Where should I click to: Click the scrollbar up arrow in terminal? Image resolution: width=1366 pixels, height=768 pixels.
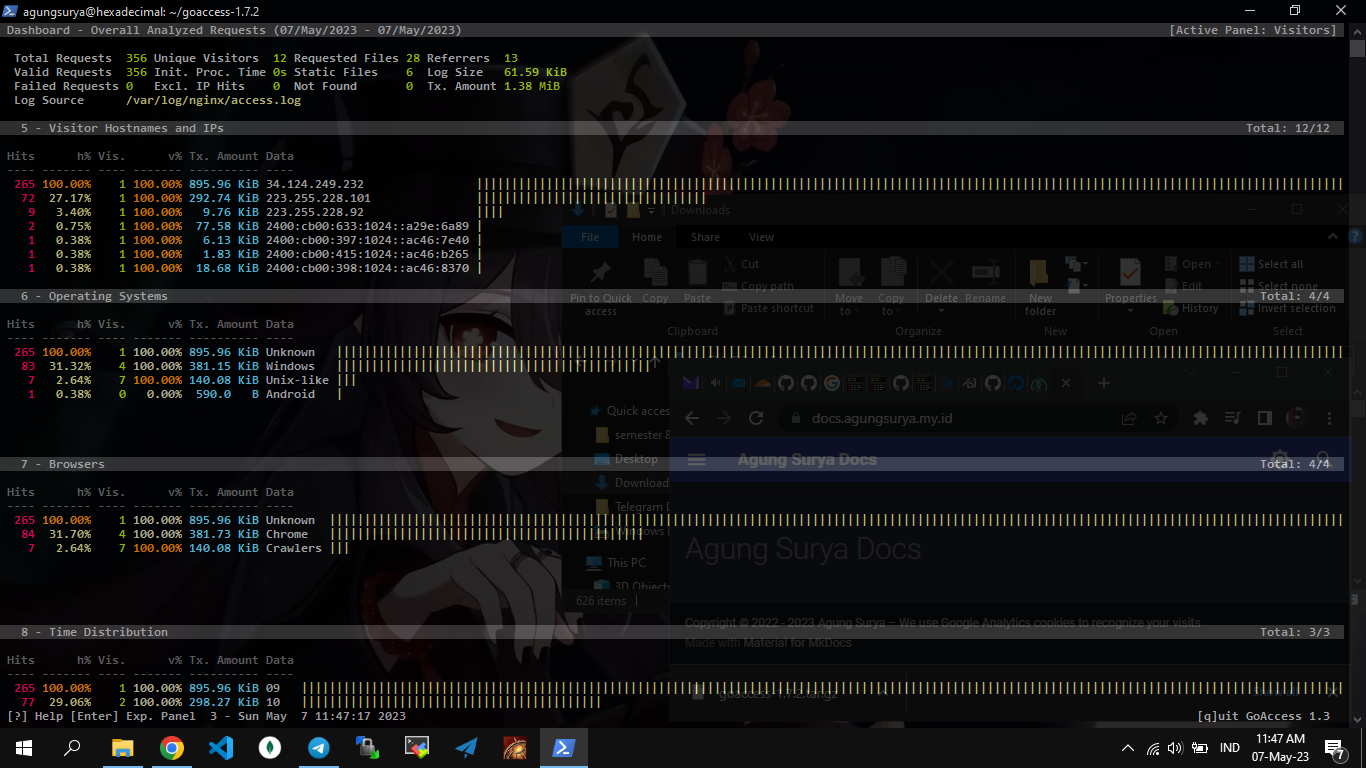click(1357, 32)
